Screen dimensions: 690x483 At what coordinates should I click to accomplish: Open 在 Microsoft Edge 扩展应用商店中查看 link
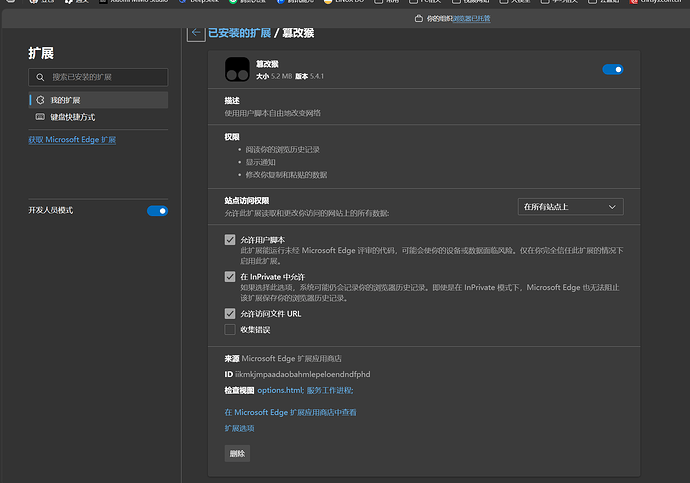pos(290,413)
